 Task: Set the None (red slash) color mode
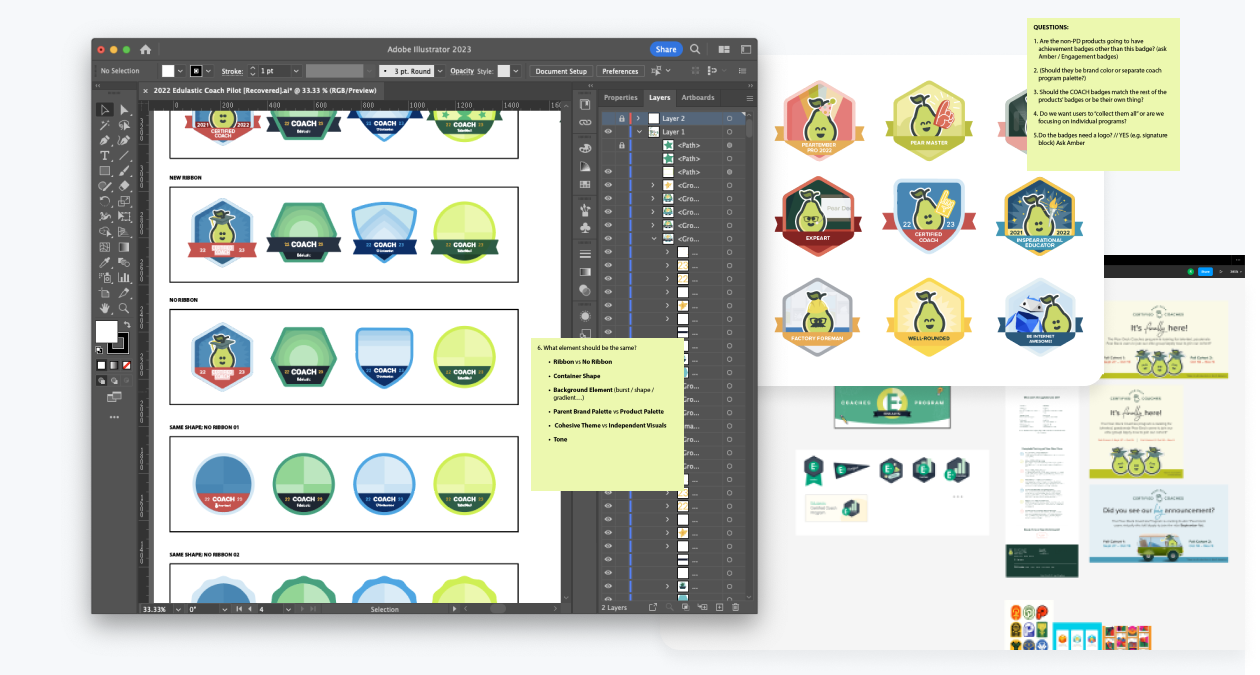tap(127, 365)
